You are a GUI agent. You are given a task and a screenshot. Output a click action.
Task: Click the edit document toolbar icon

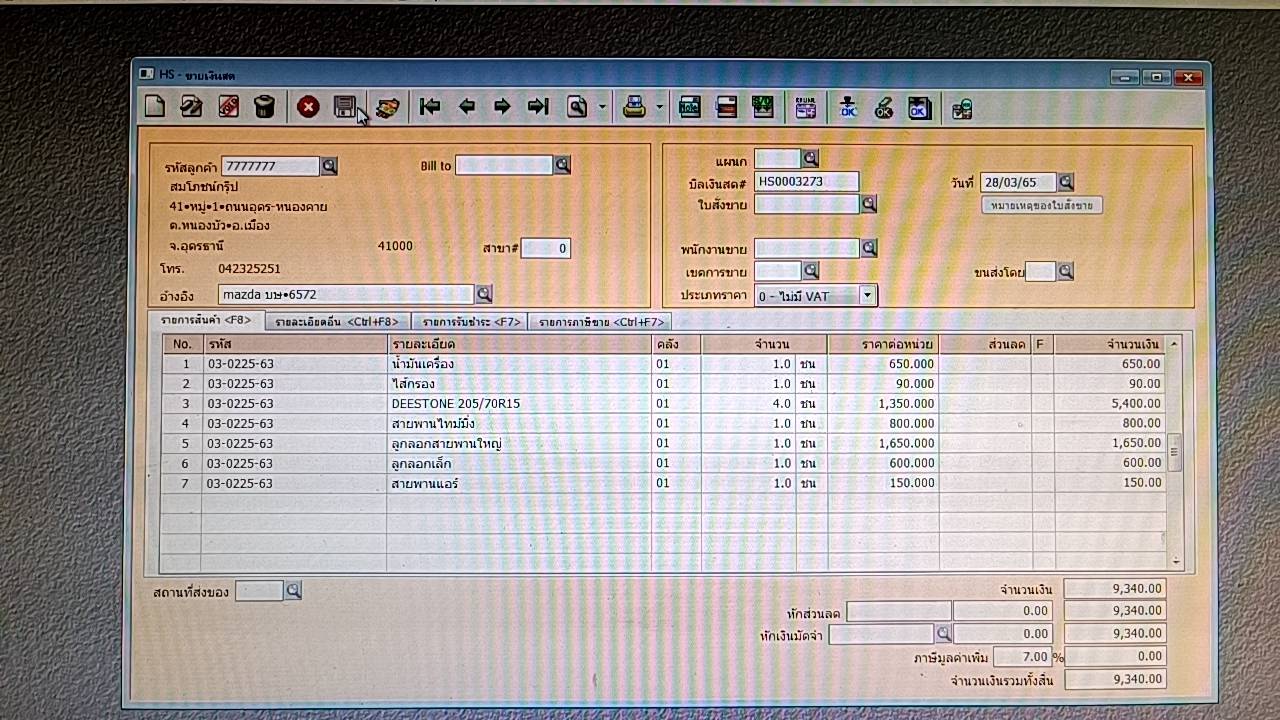pos(191,106)
